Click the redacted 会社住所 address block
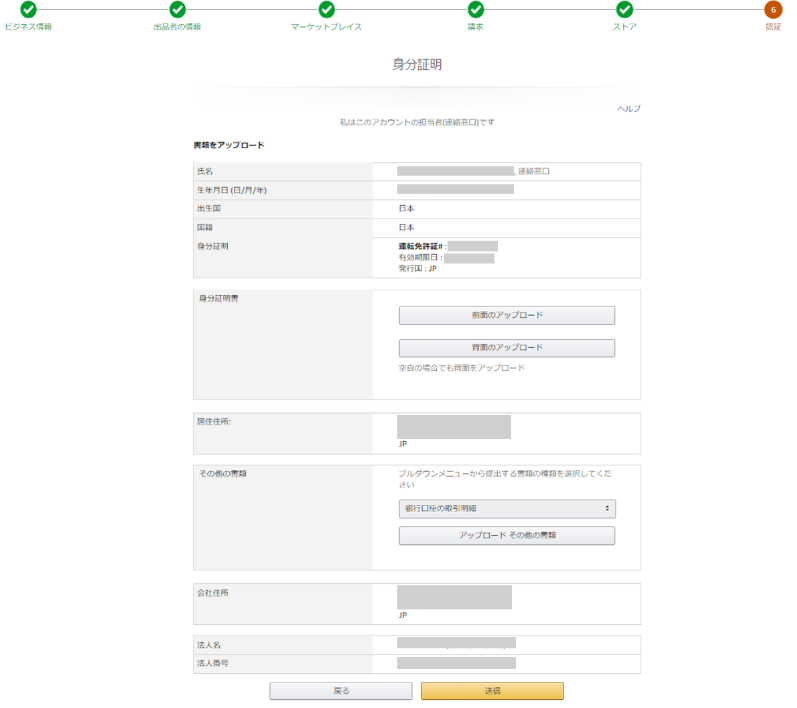Viewport: 797px width, 708px height. pos(454,597)
